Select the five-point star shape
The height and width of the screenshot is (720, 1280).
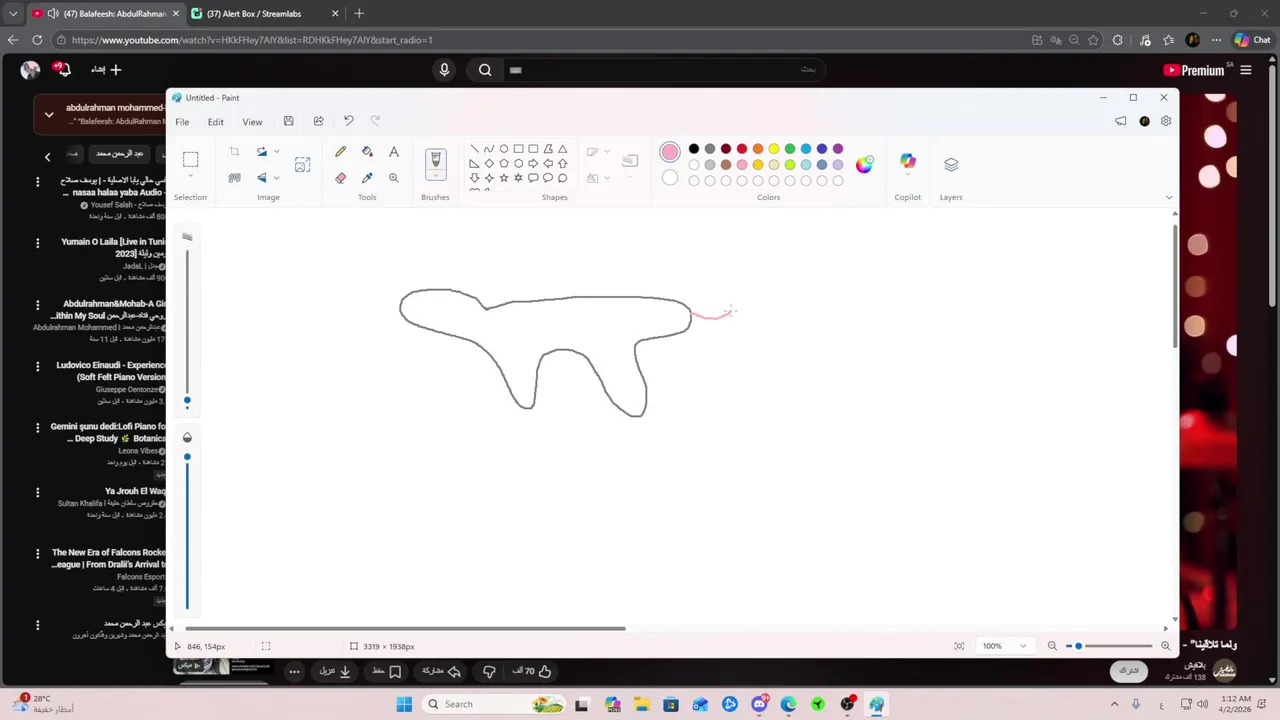click(x=504, y=178)
